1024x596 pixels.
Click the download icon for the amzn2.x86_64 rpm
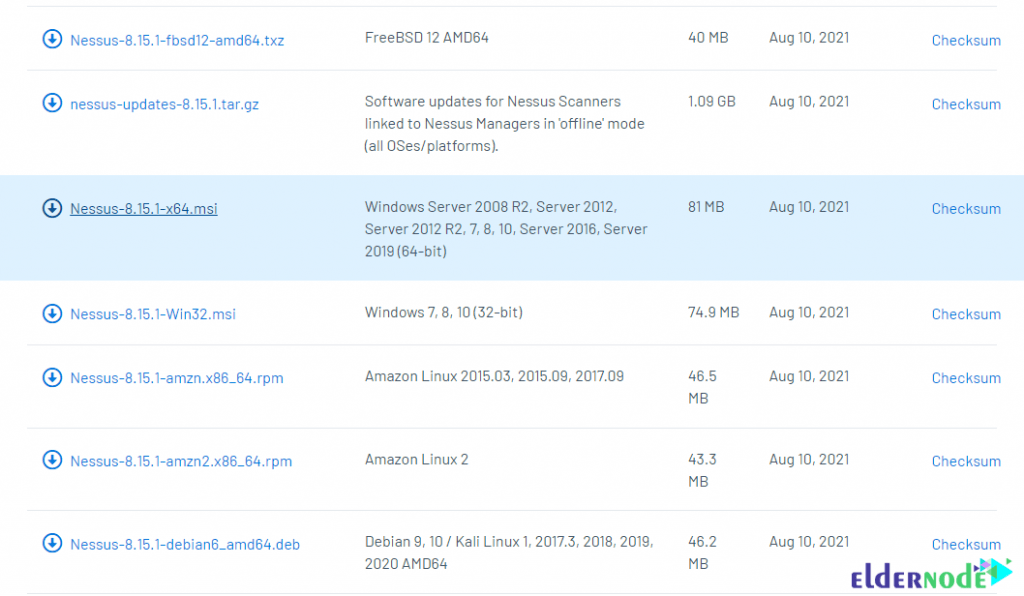(51, 461)
